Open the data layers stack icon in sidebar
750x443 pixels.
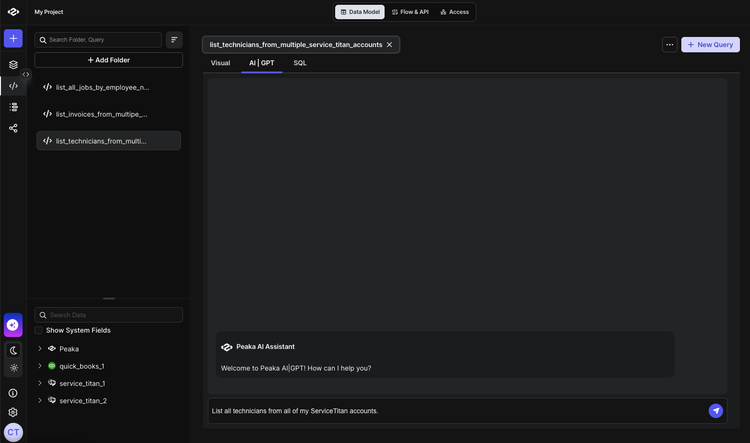click(x=13, y=65)
